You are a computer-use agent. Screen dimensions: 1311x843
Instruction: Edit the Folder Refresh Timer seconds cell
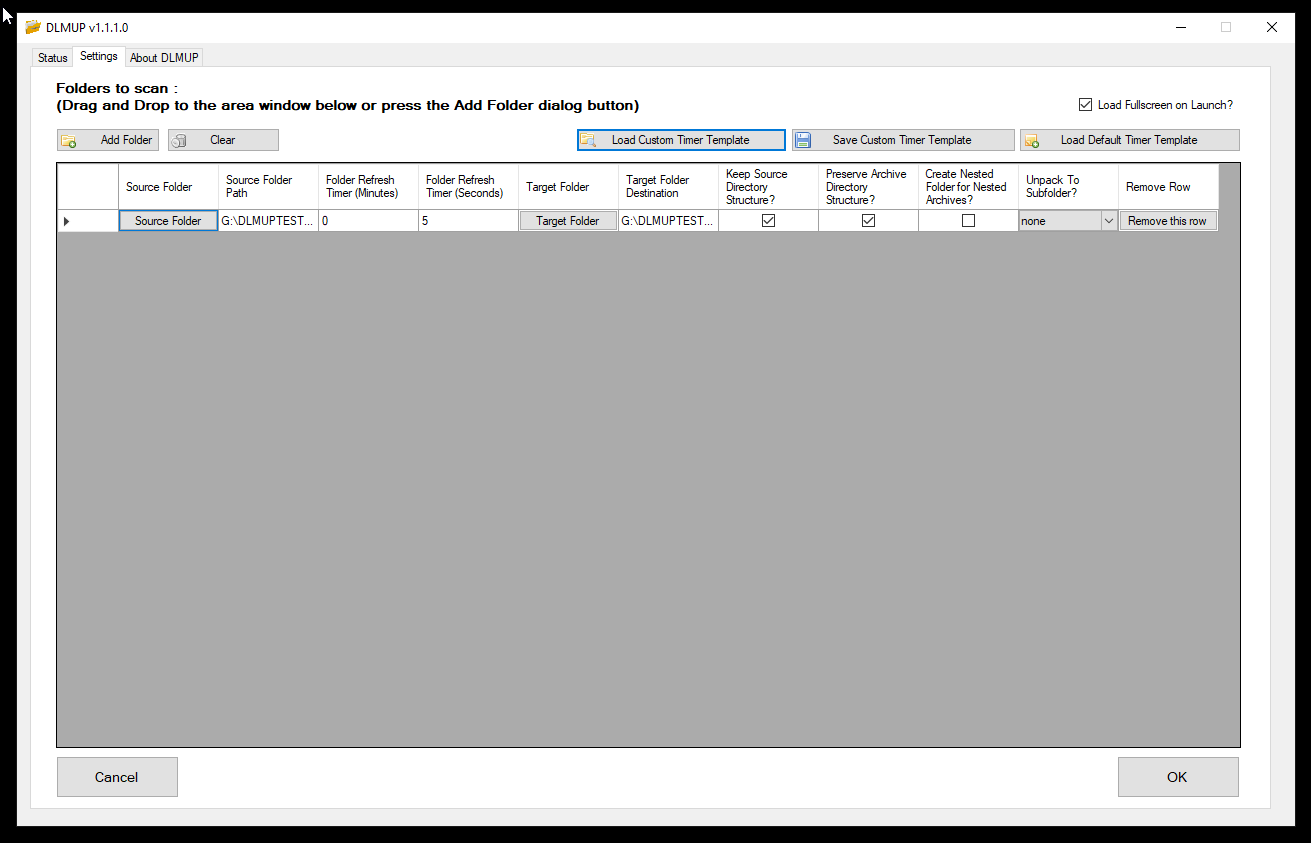click(x=468, y=221)
